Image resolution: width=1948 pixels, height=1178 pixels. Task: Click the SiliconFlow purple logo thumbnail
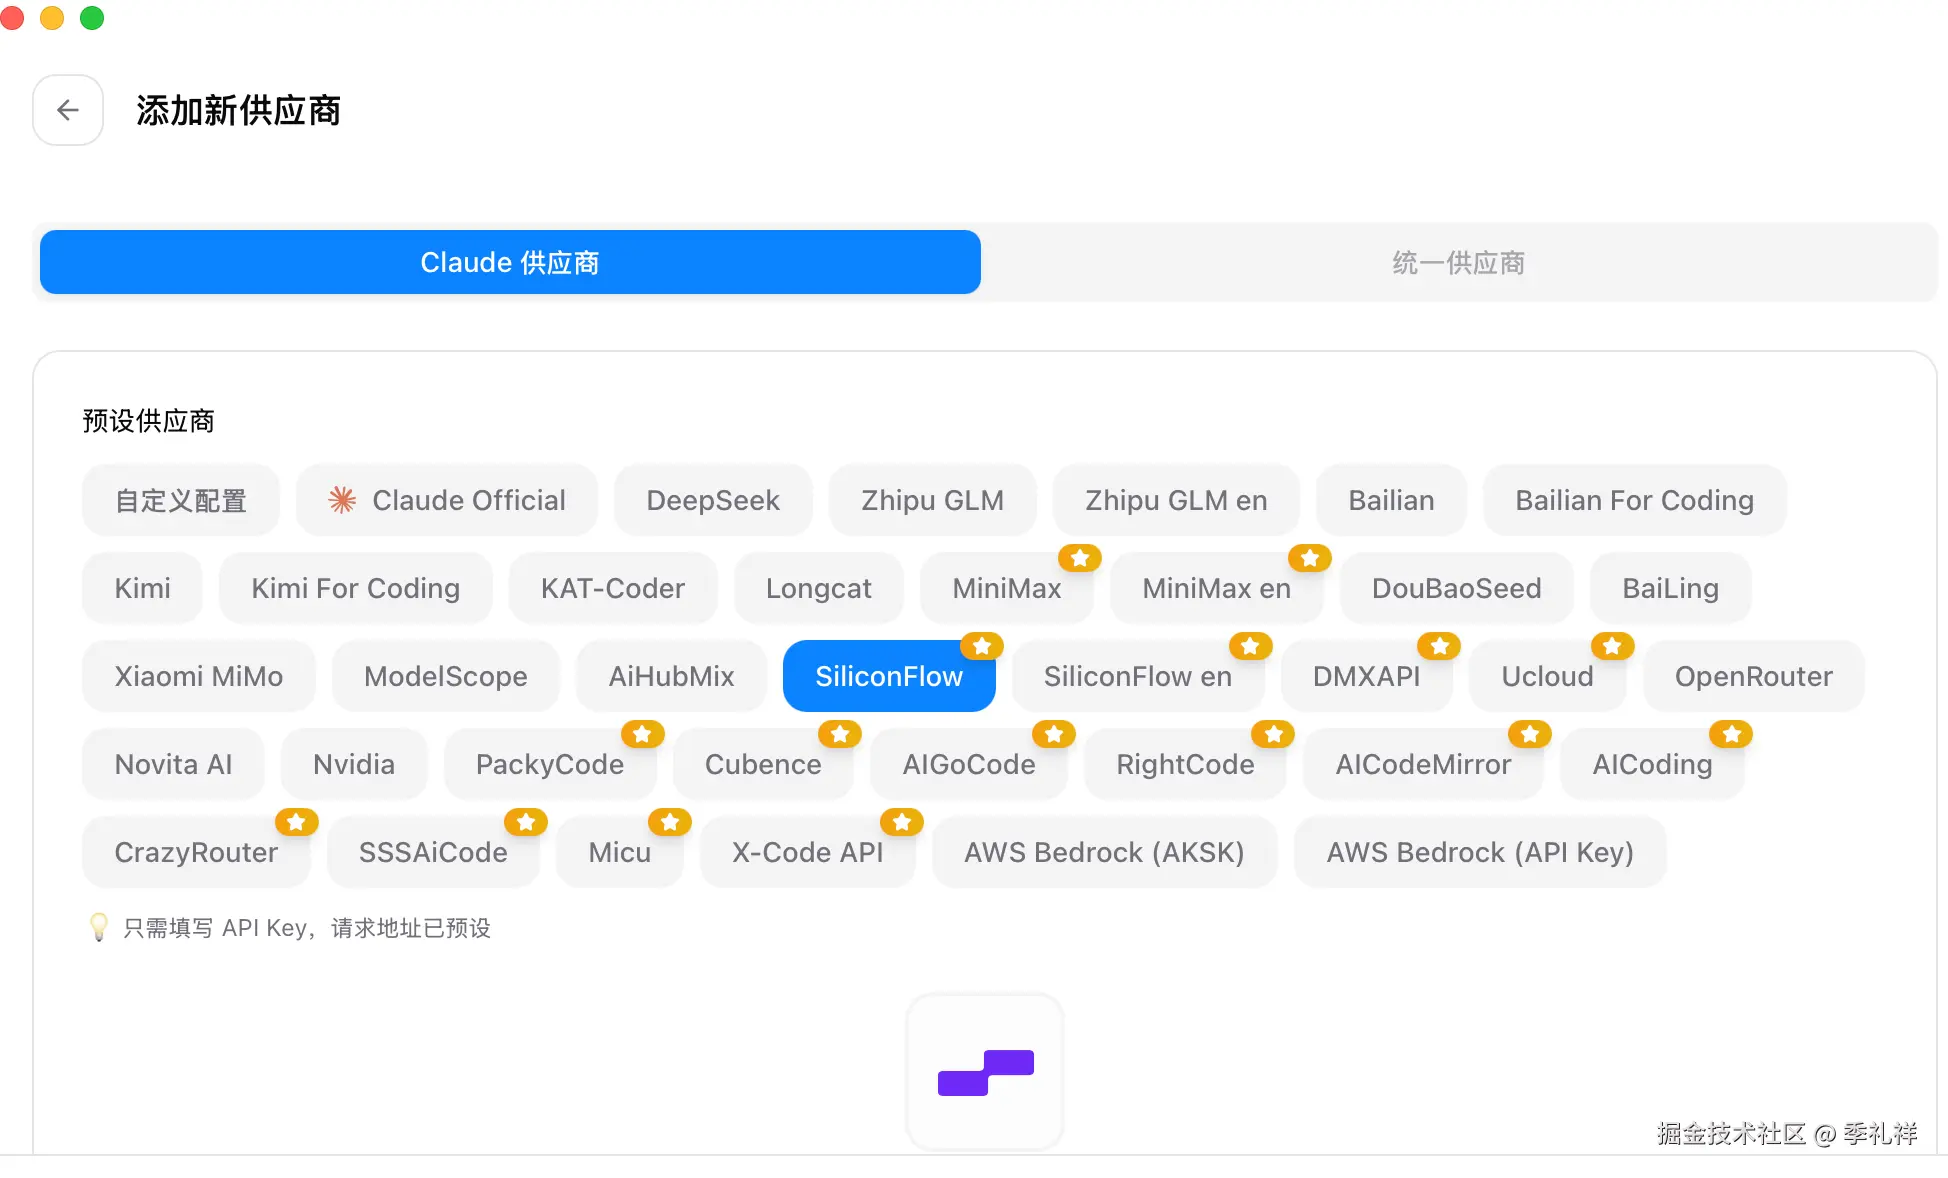985,1072
